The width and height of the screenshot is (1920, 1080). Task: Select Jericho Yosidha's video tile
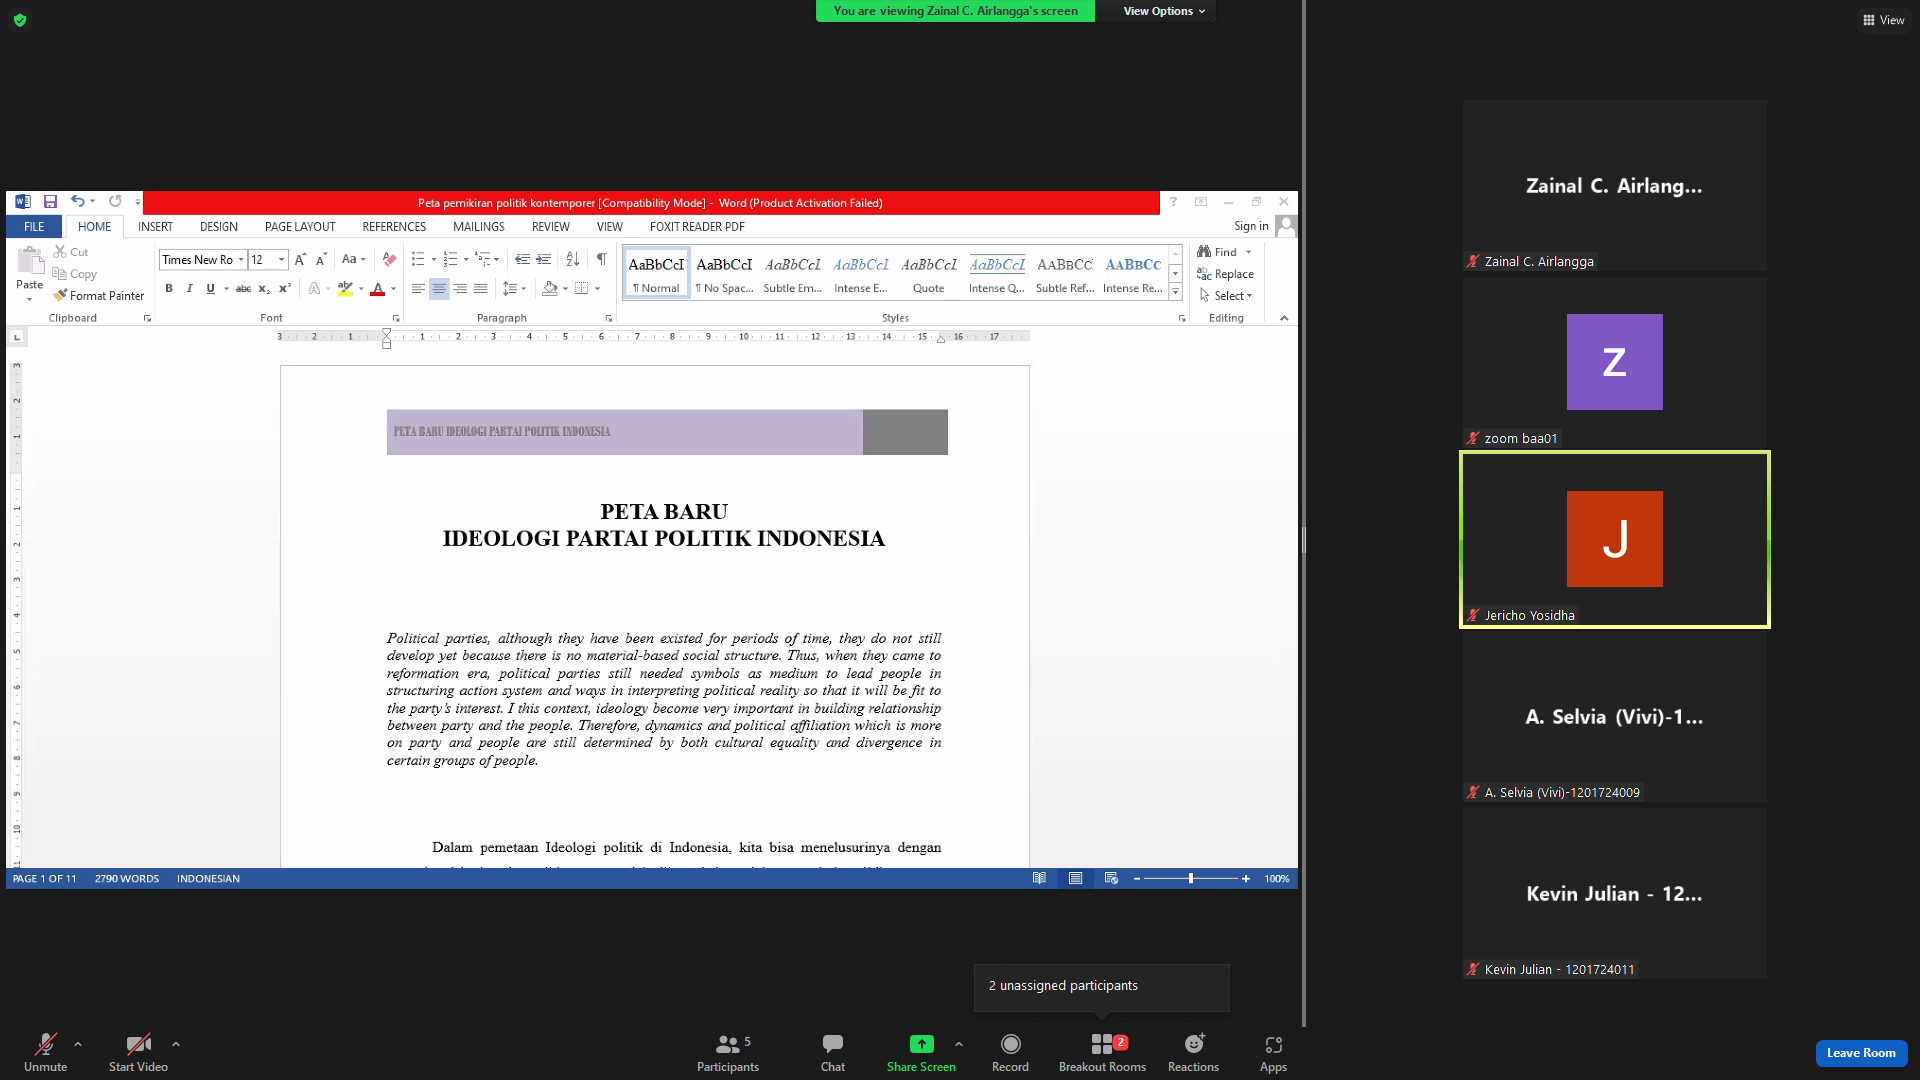[x=1614, y=540]
